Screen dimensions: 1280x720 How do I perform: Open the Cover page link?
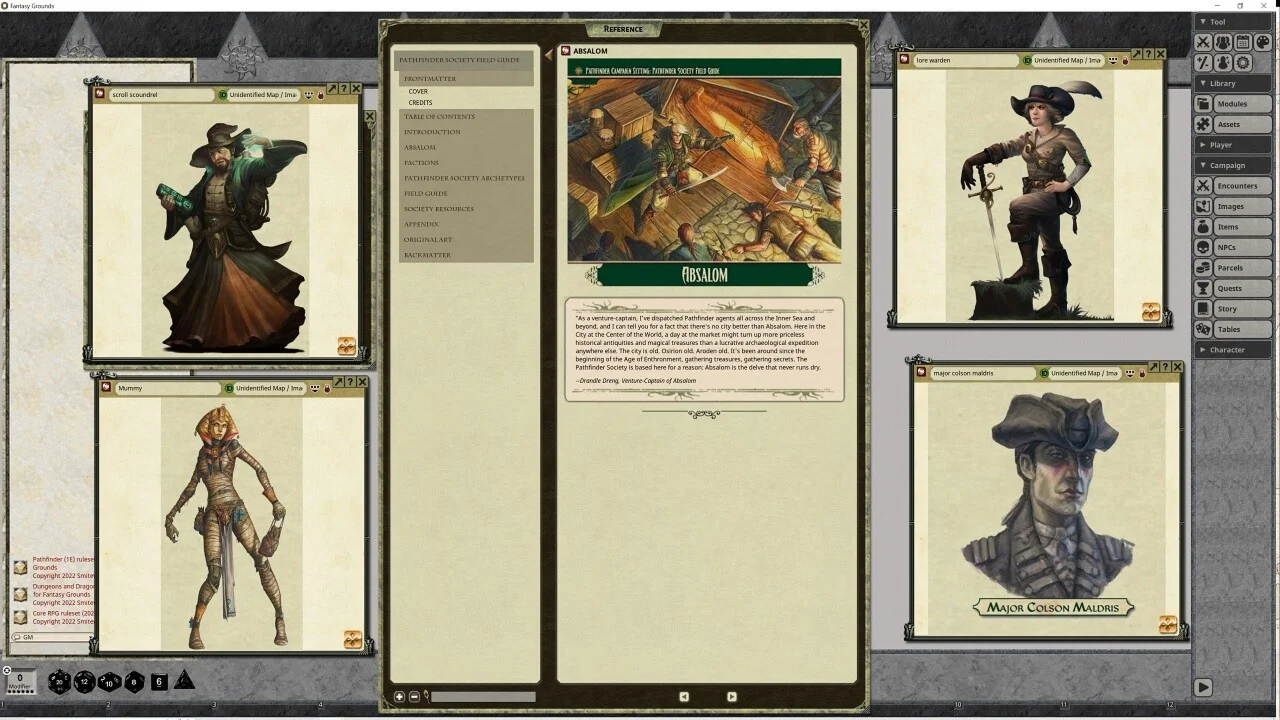click(x=418, y=91)
